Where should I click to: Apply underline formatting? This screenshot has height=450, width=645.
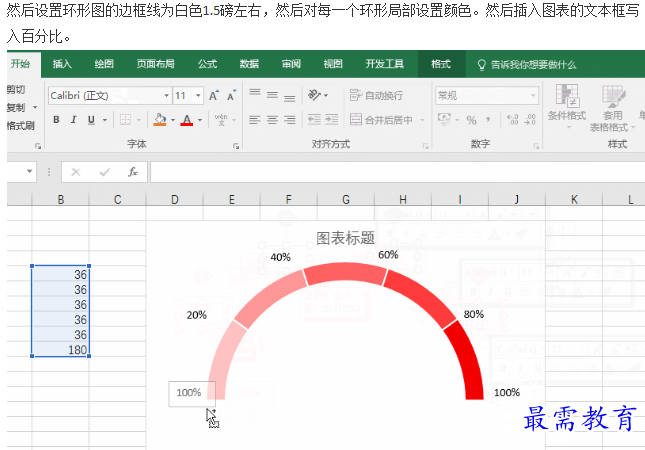(x=91, y=120)
